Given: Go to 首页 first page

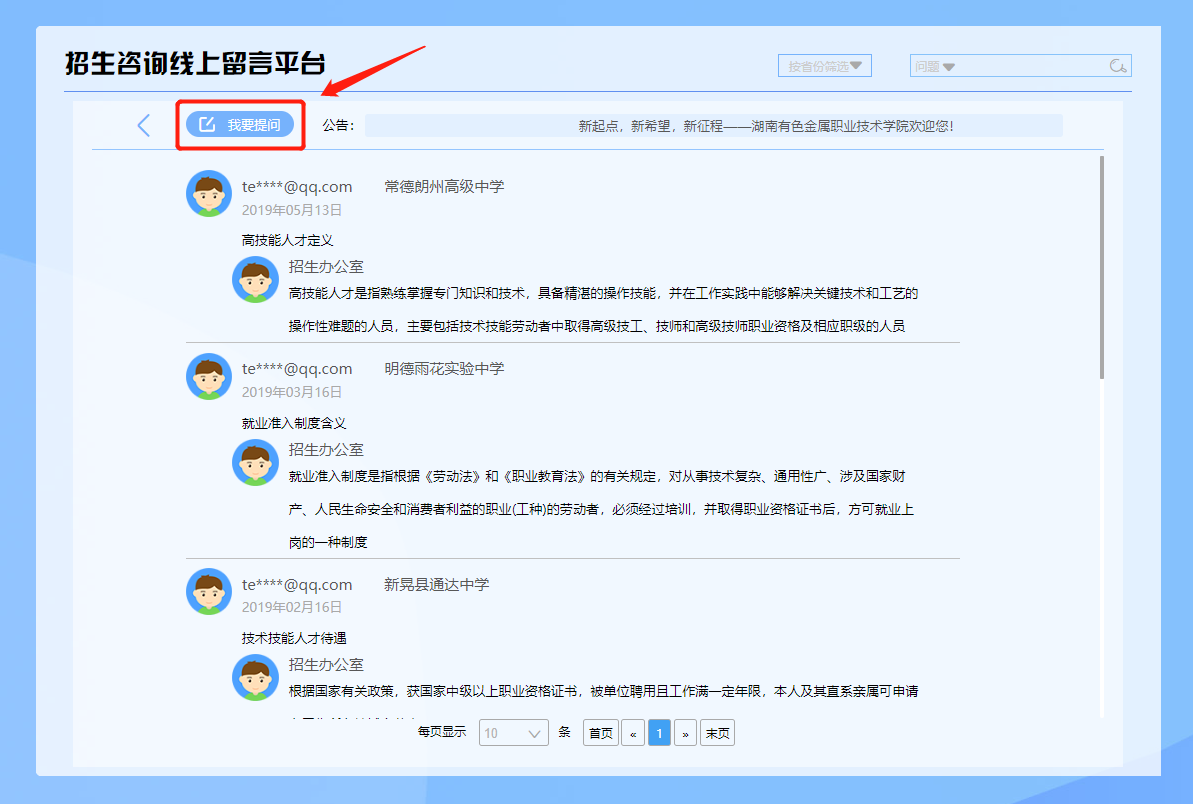Looking at the screenshot, I should (x=600, y=733).
